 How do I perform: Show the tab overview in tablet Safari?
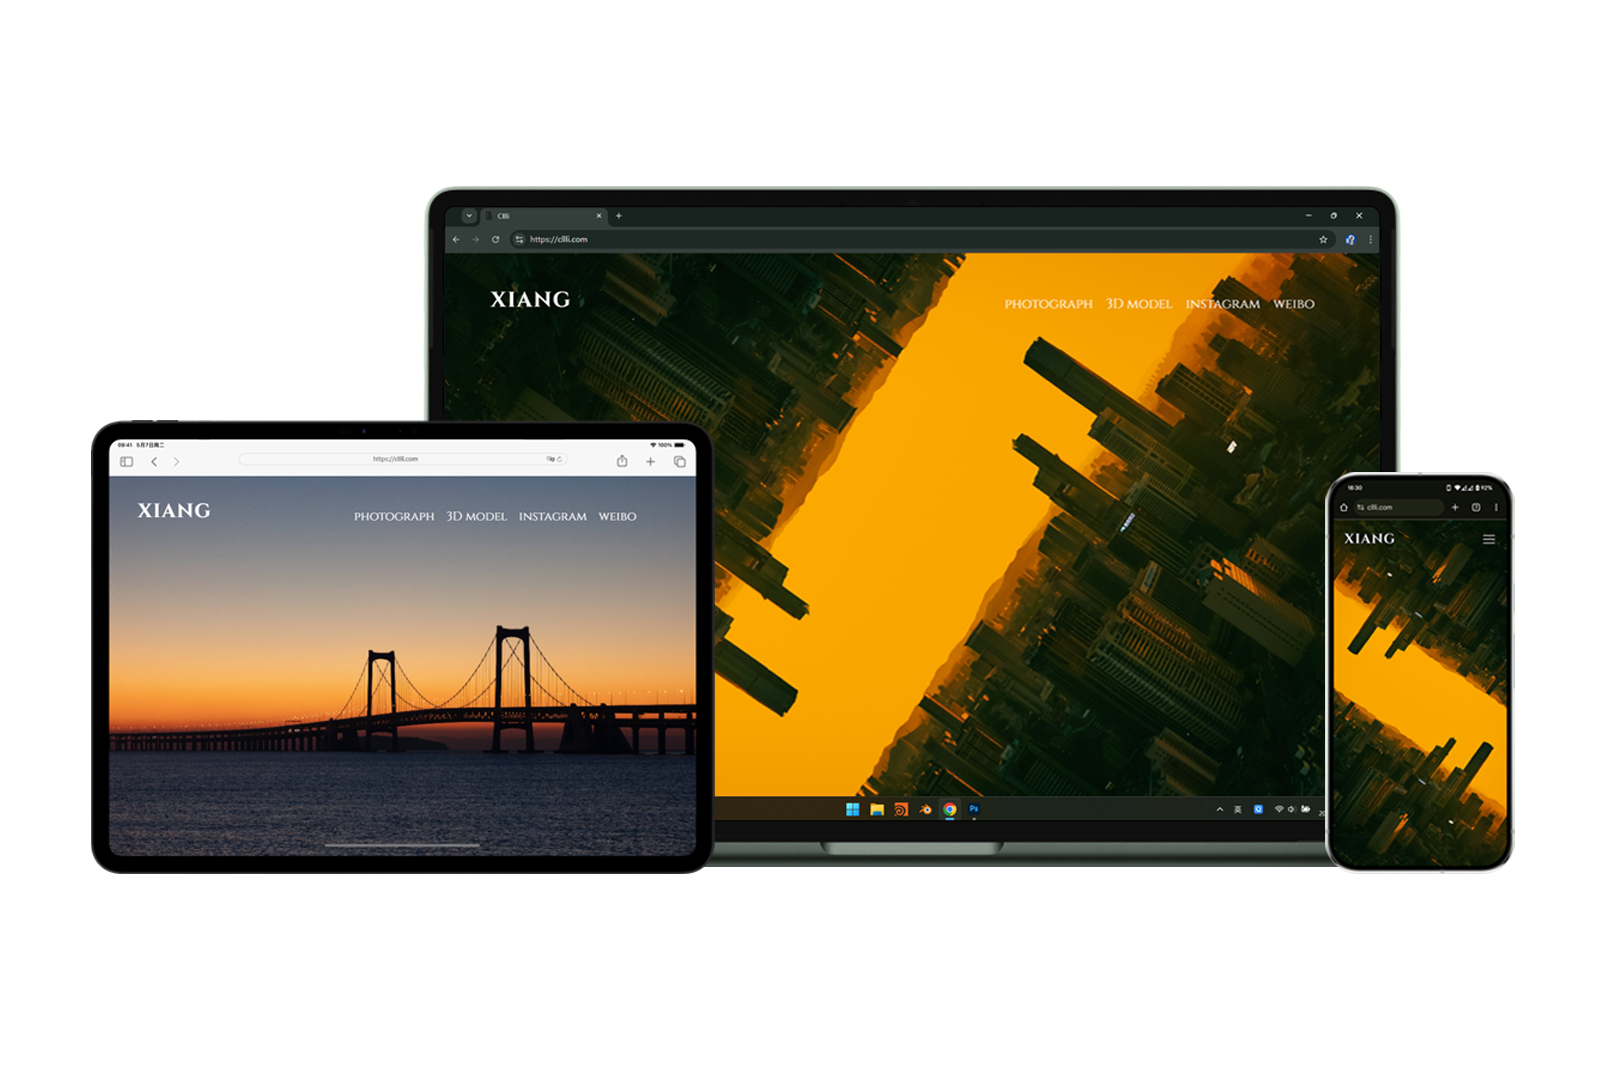point(679,461)
